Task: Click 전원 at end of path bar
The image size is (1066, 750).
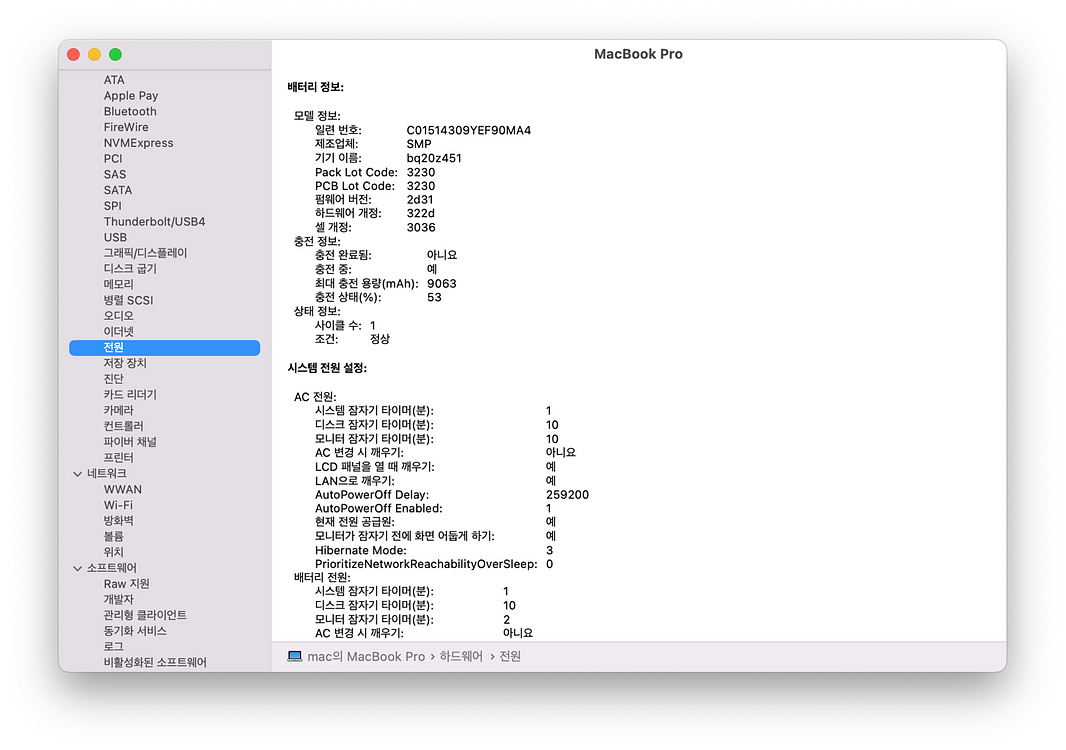Action: pyautogui.click(x=510, y=656)
